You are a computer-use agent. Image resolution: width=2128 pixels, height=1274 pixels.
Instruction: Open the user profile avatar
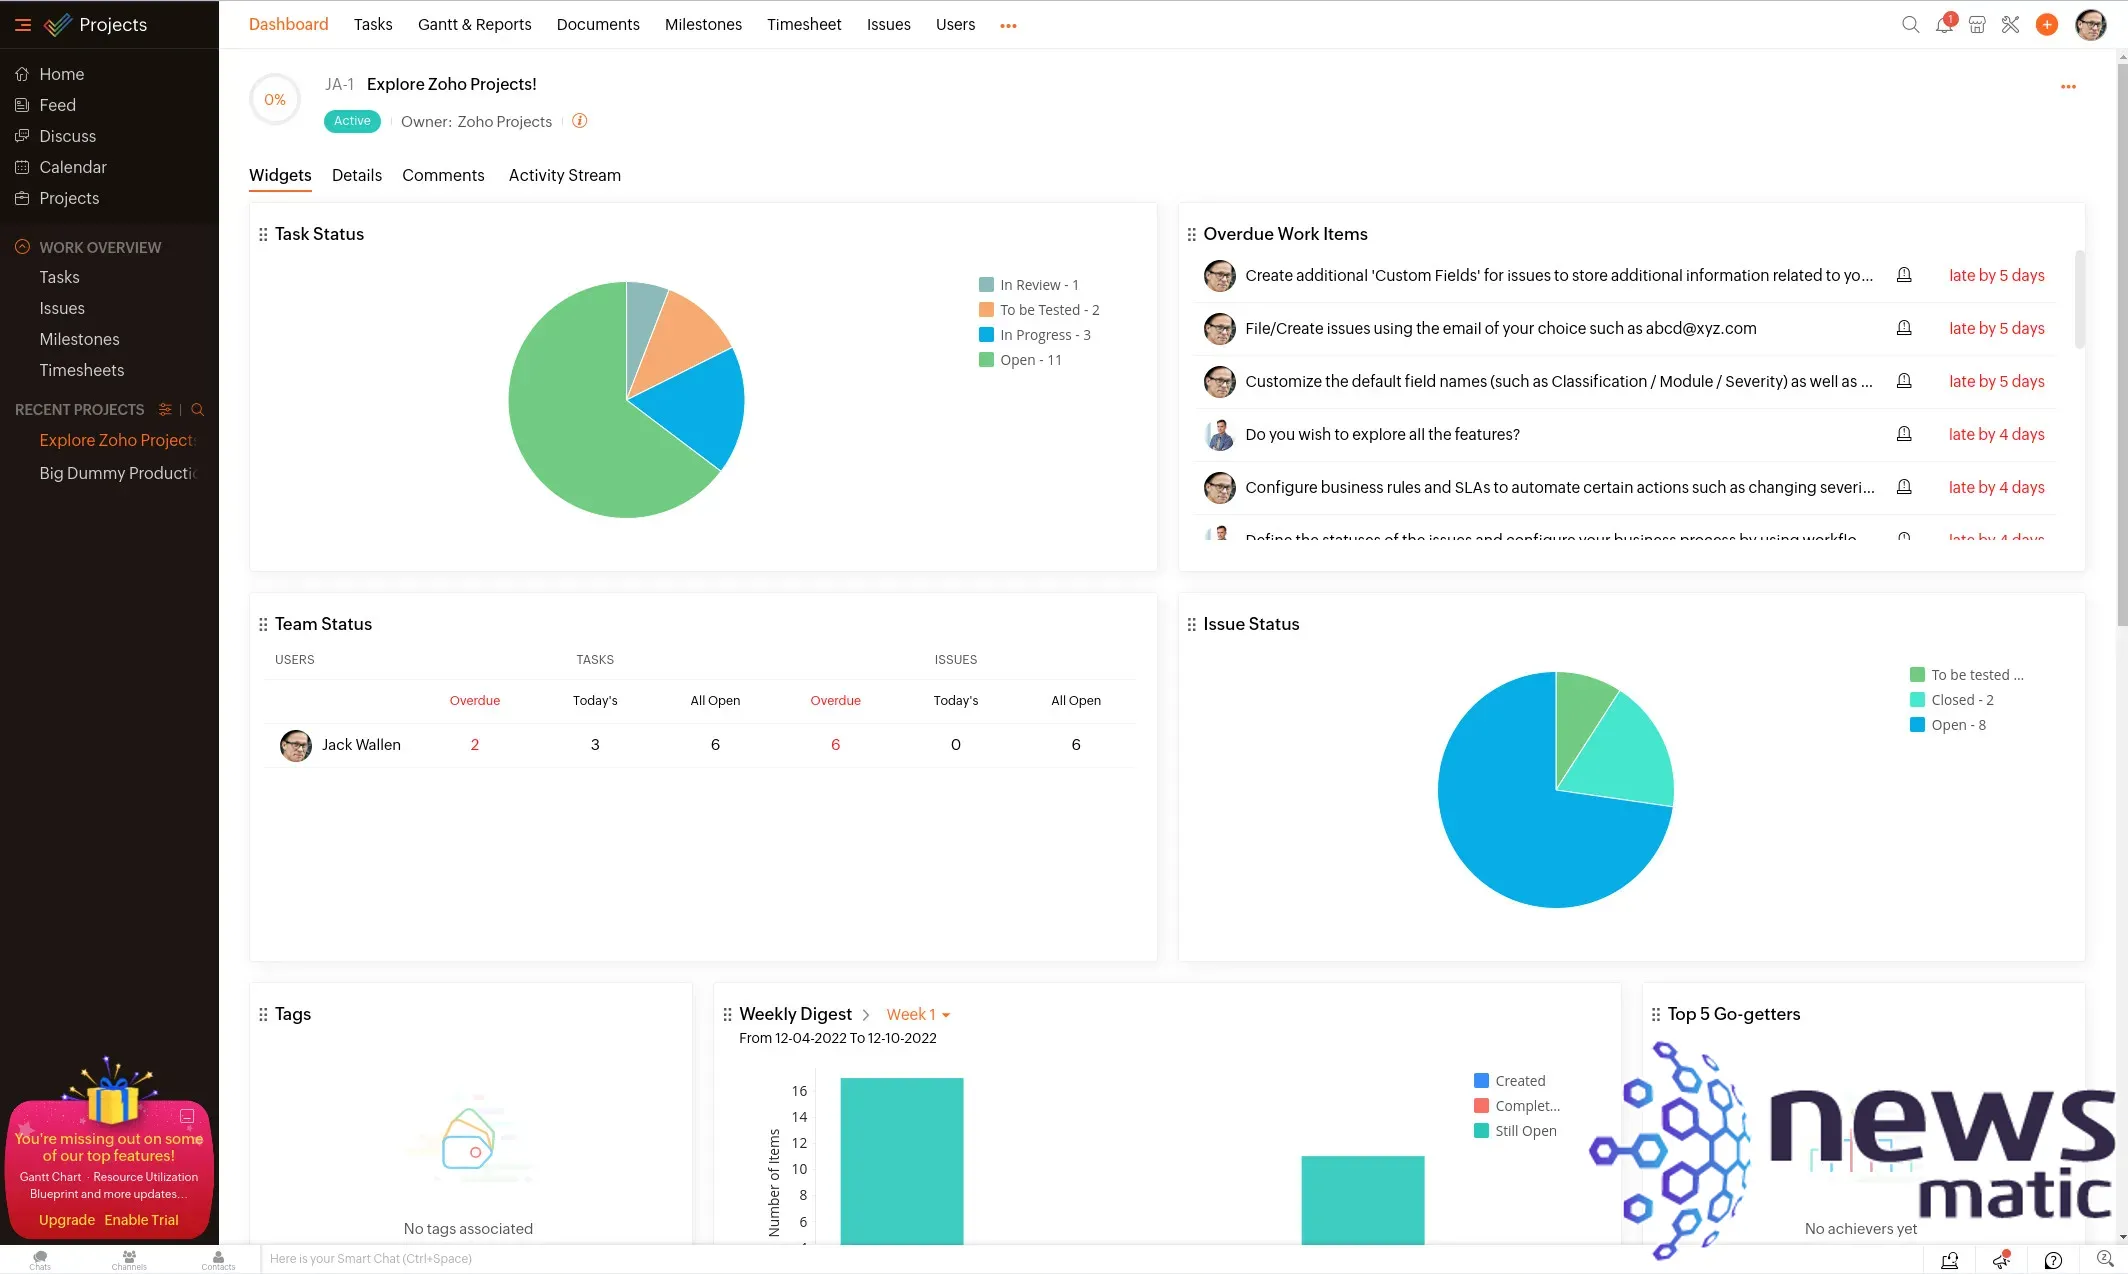(2090, 25)
